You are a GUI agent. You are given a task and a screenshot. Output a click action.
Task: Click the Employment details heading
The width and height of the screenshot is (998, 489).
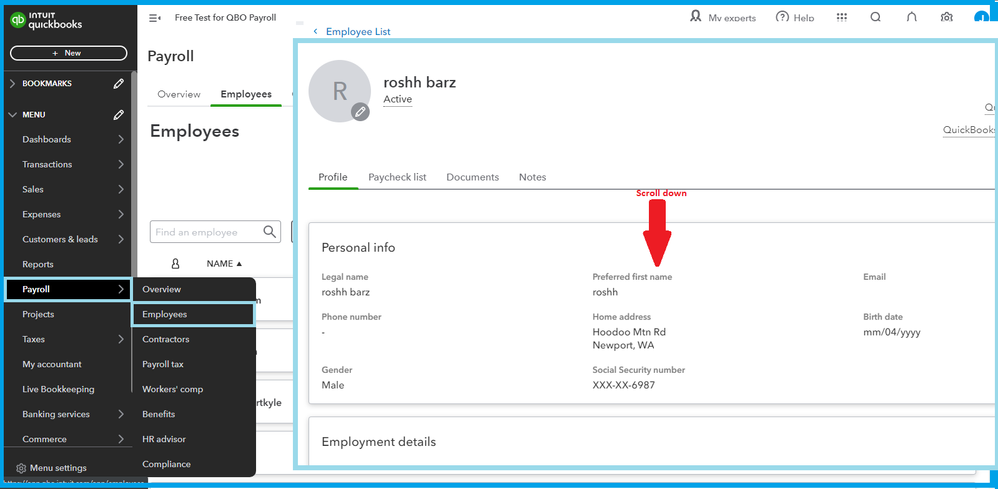pos(379,442)
